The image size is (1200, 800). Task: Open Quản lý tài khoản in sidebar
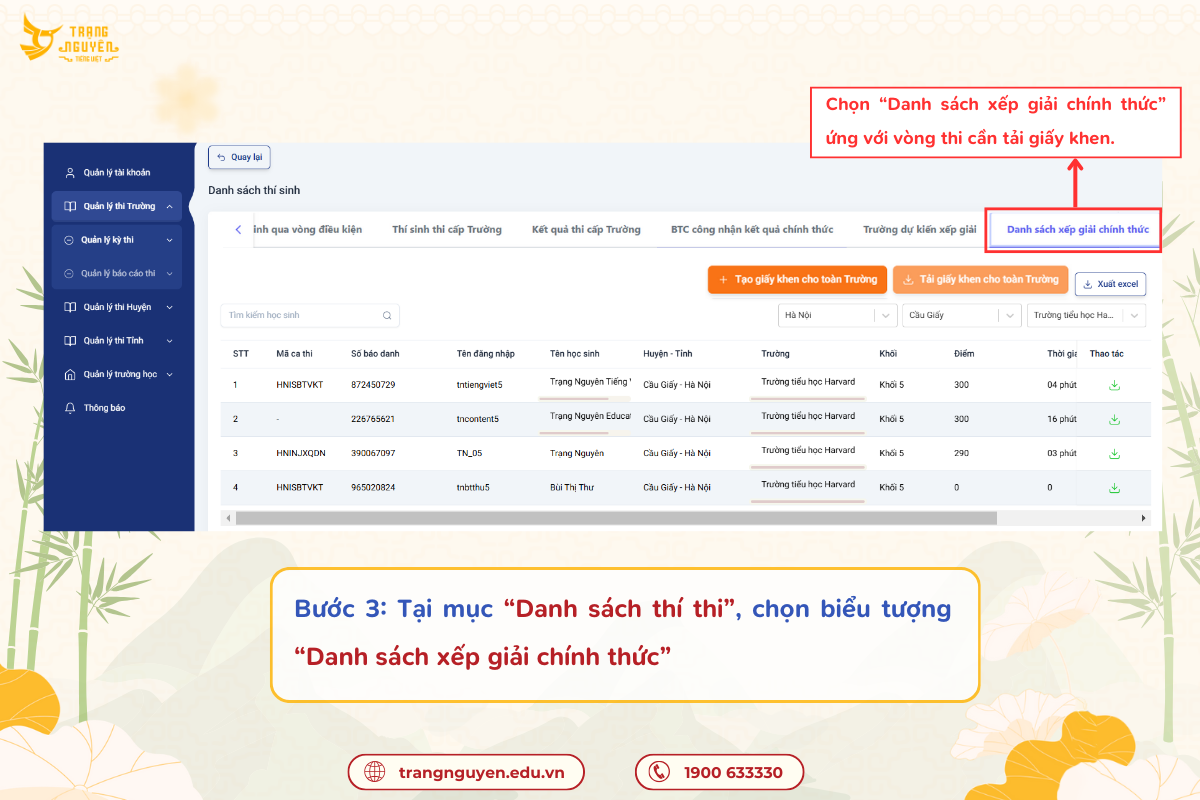pyautogui.click(x=117, y=173)
